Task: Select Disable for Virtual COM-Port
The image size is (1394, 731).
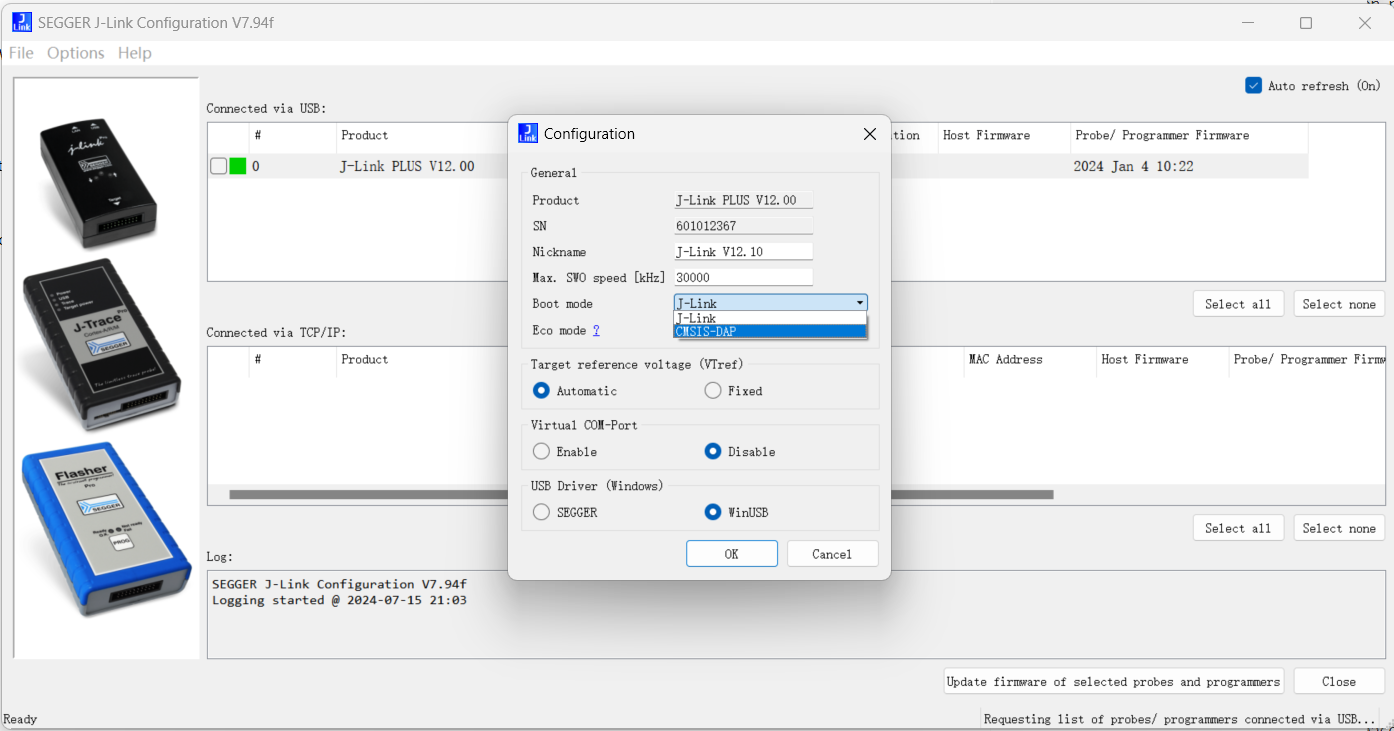Action: click(x=713, y=451)
